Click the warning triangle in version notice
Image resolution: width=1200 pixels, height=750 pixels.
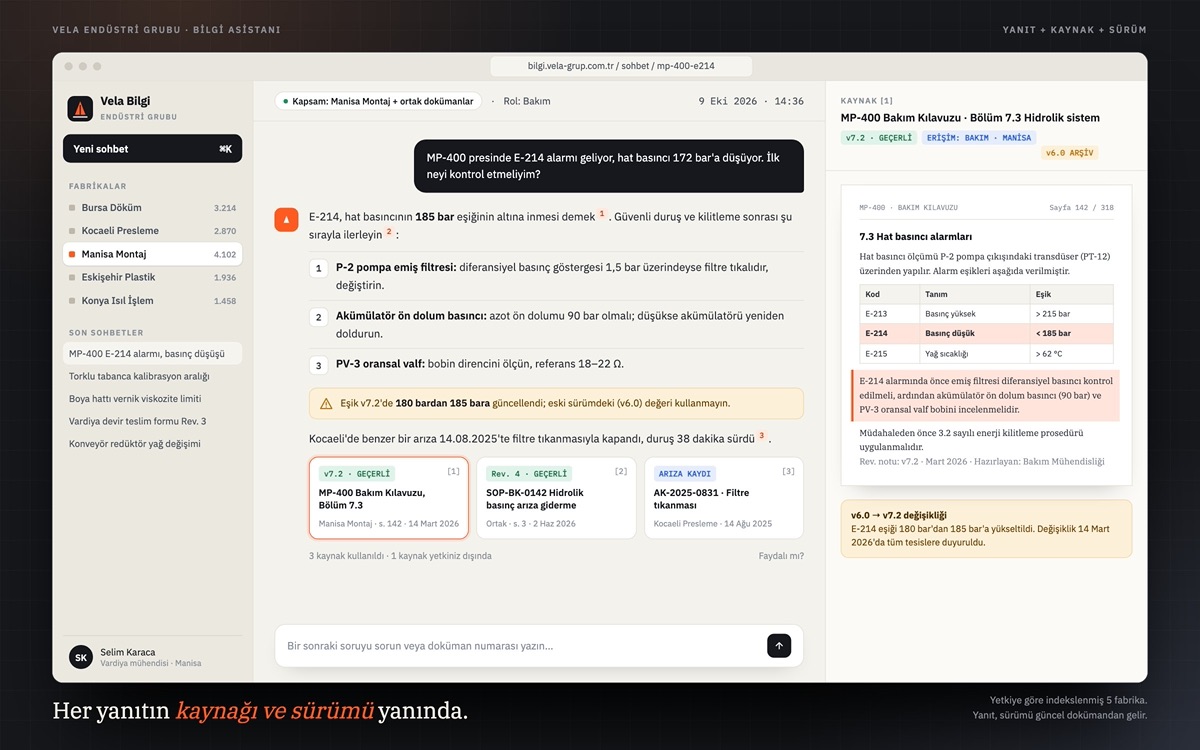tap(326, 404)
